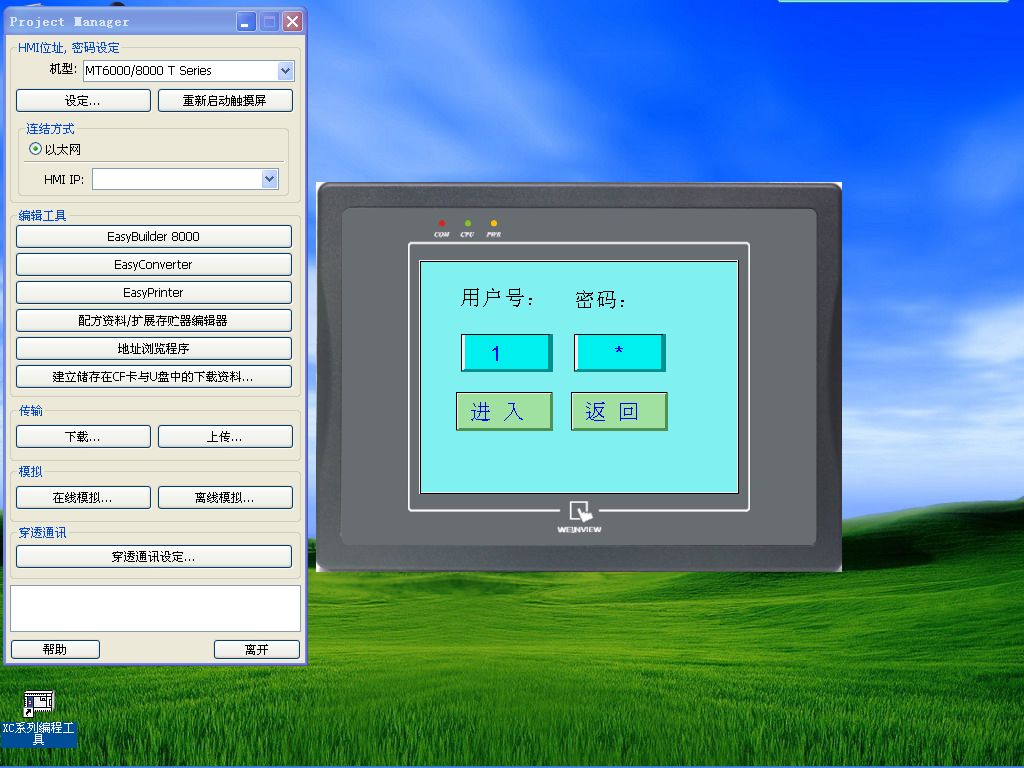Screen dimensions: 1024x768
Task: Open the 设定... settings button
Action: 83,101
